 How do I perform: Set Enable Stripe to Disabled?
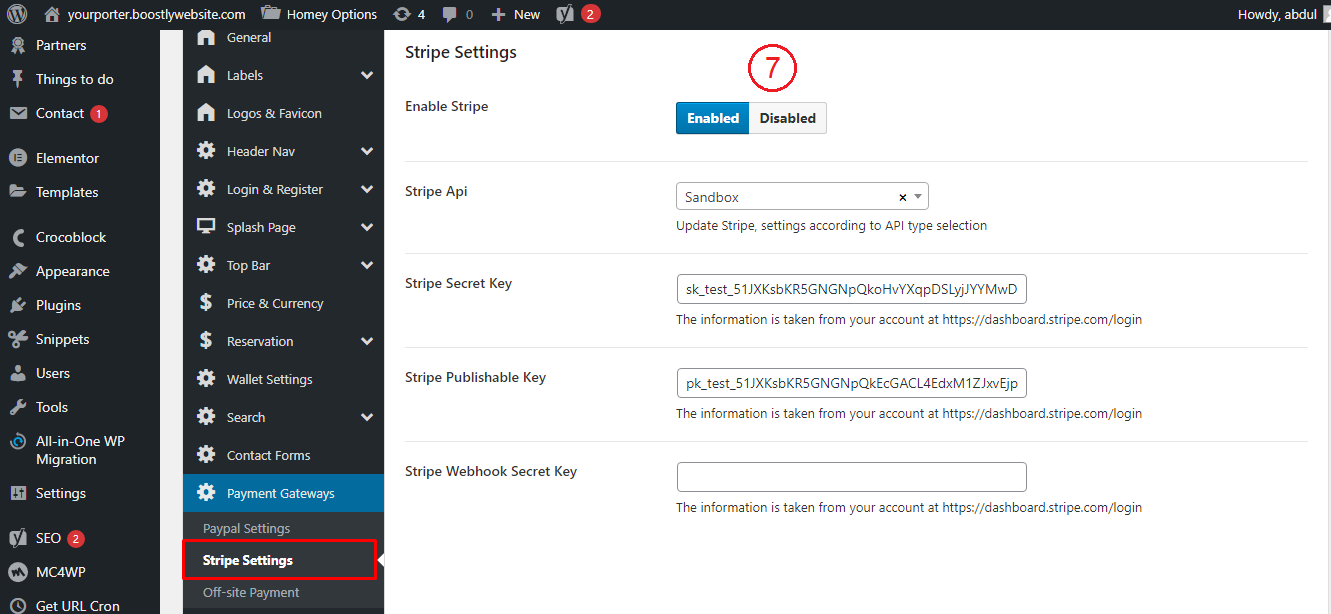[788, 118]
